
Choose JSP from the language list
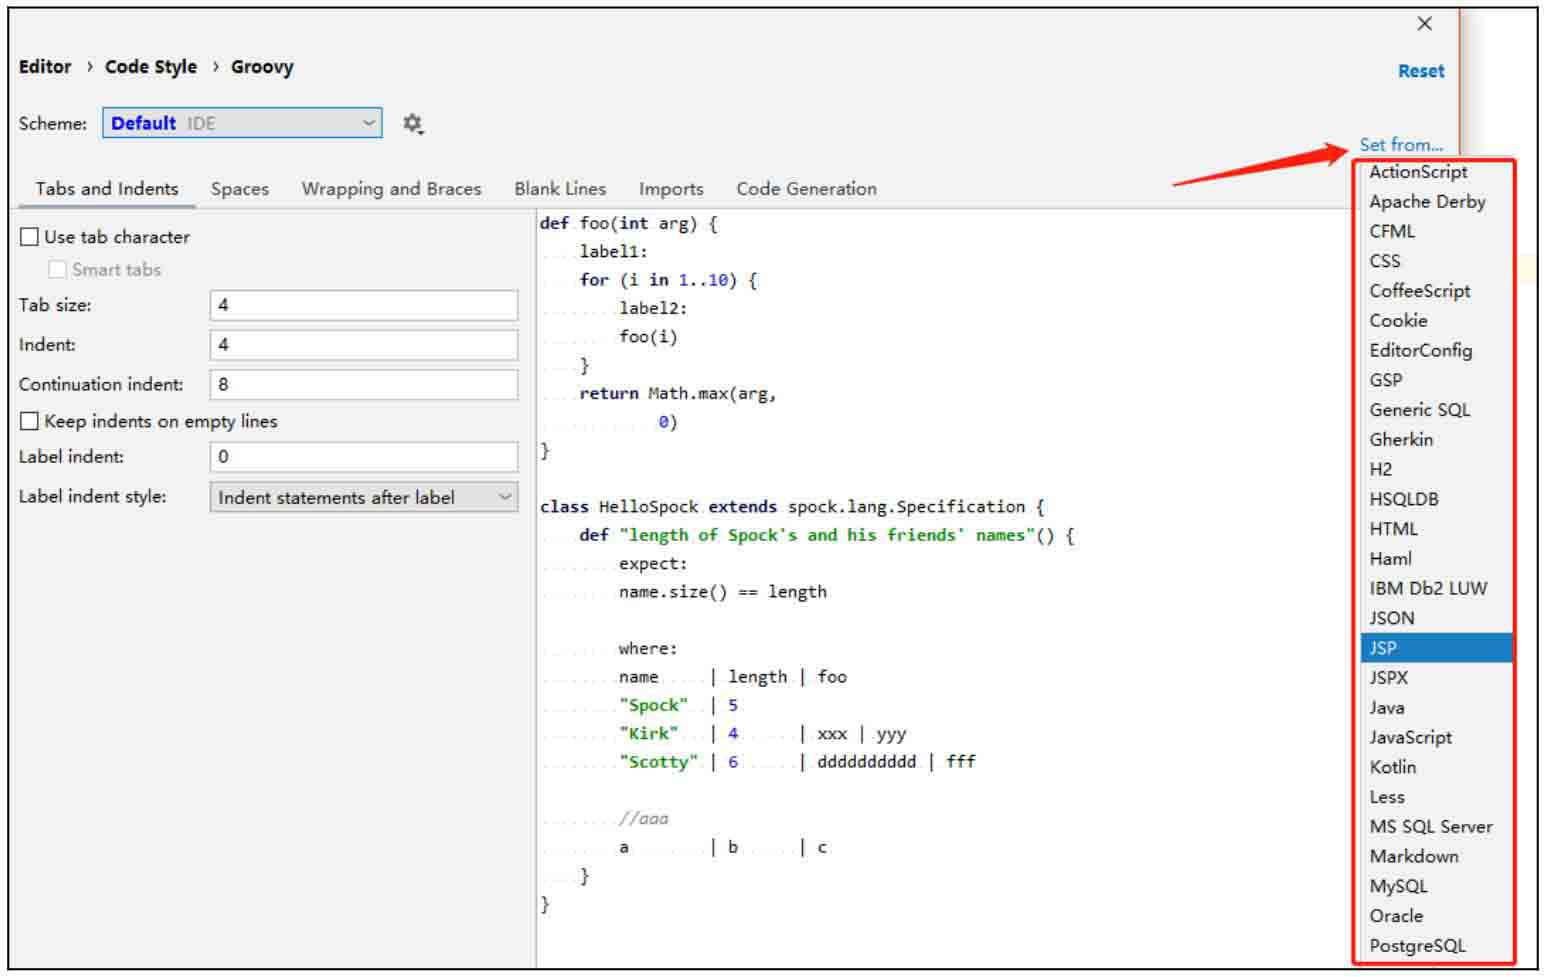pyautogui.click(x=1383, y=648)
